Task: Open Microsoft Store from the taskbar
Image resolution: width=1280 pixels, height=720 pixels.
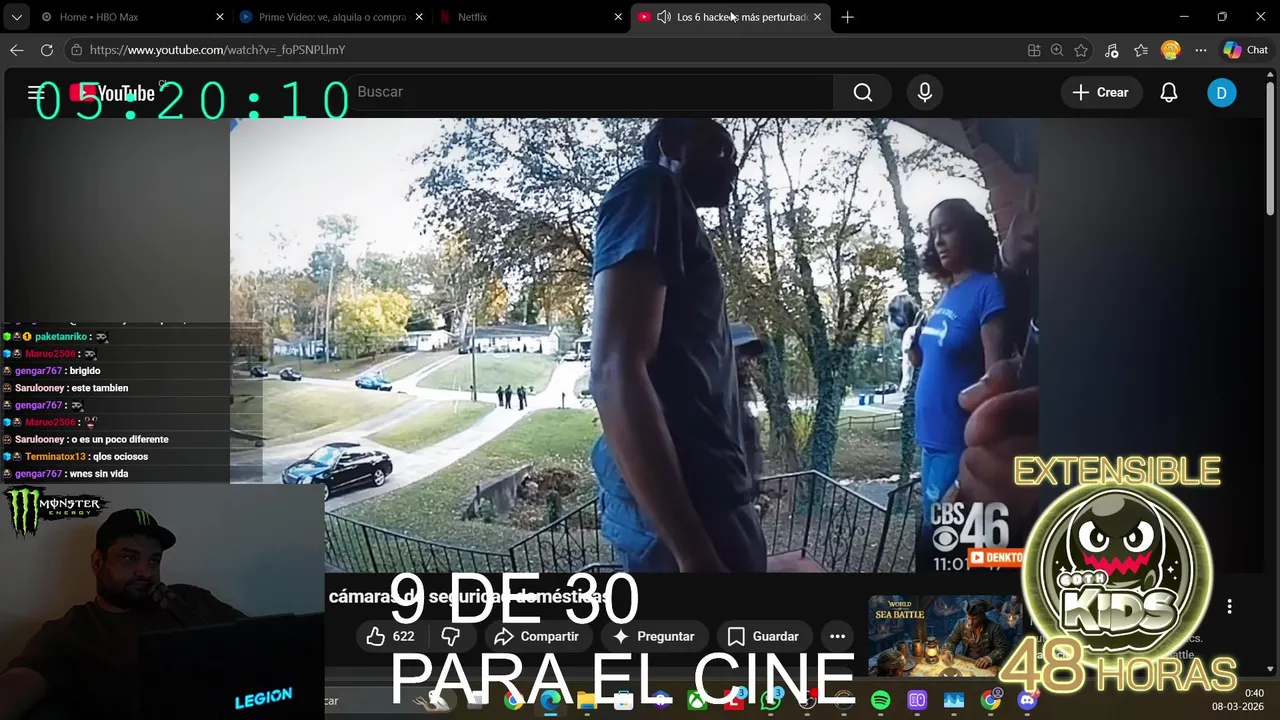Action: coord(623,701)
